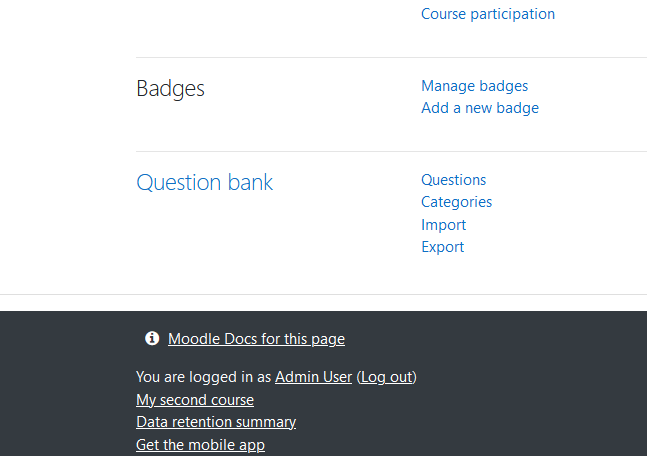Image resolution: width=647 pixels, height=456 pixels.
Task: Open Data retention summary
Action: 216,422
